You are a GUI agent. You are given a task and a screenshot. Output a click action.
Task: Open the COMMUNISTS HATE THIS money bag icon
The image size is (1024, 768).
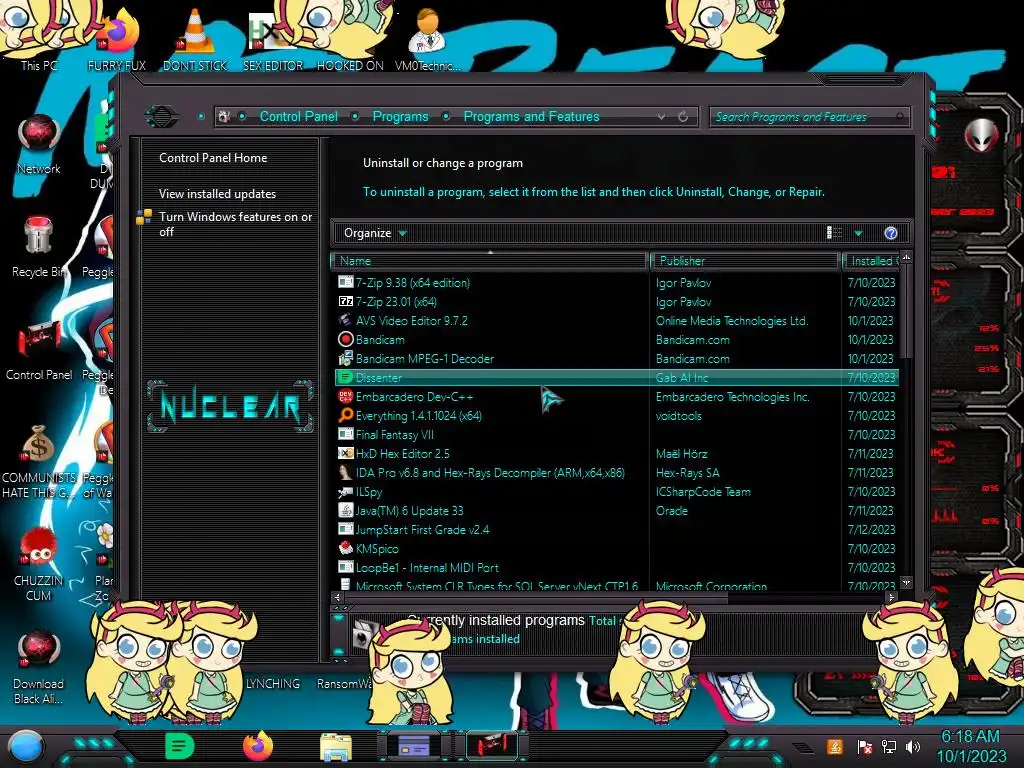pyautogui.click(x=39, y=461)
